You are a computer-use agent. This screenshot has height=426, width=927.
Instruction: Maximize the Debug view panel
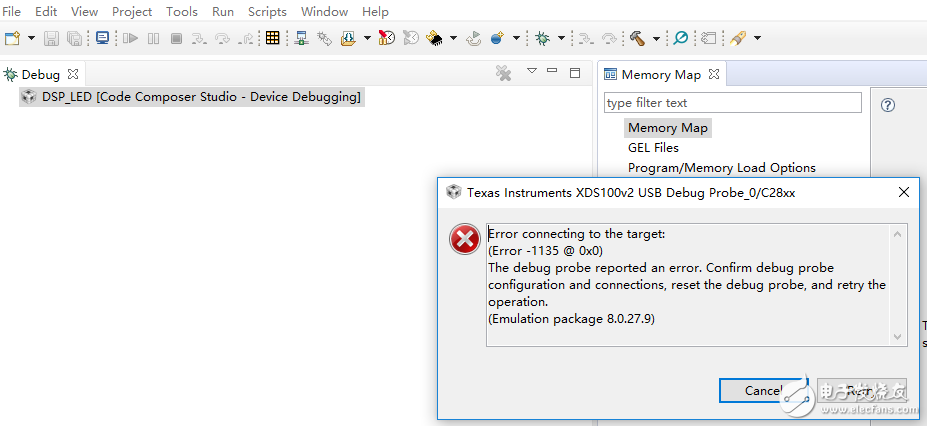click(x=575, y=73)
